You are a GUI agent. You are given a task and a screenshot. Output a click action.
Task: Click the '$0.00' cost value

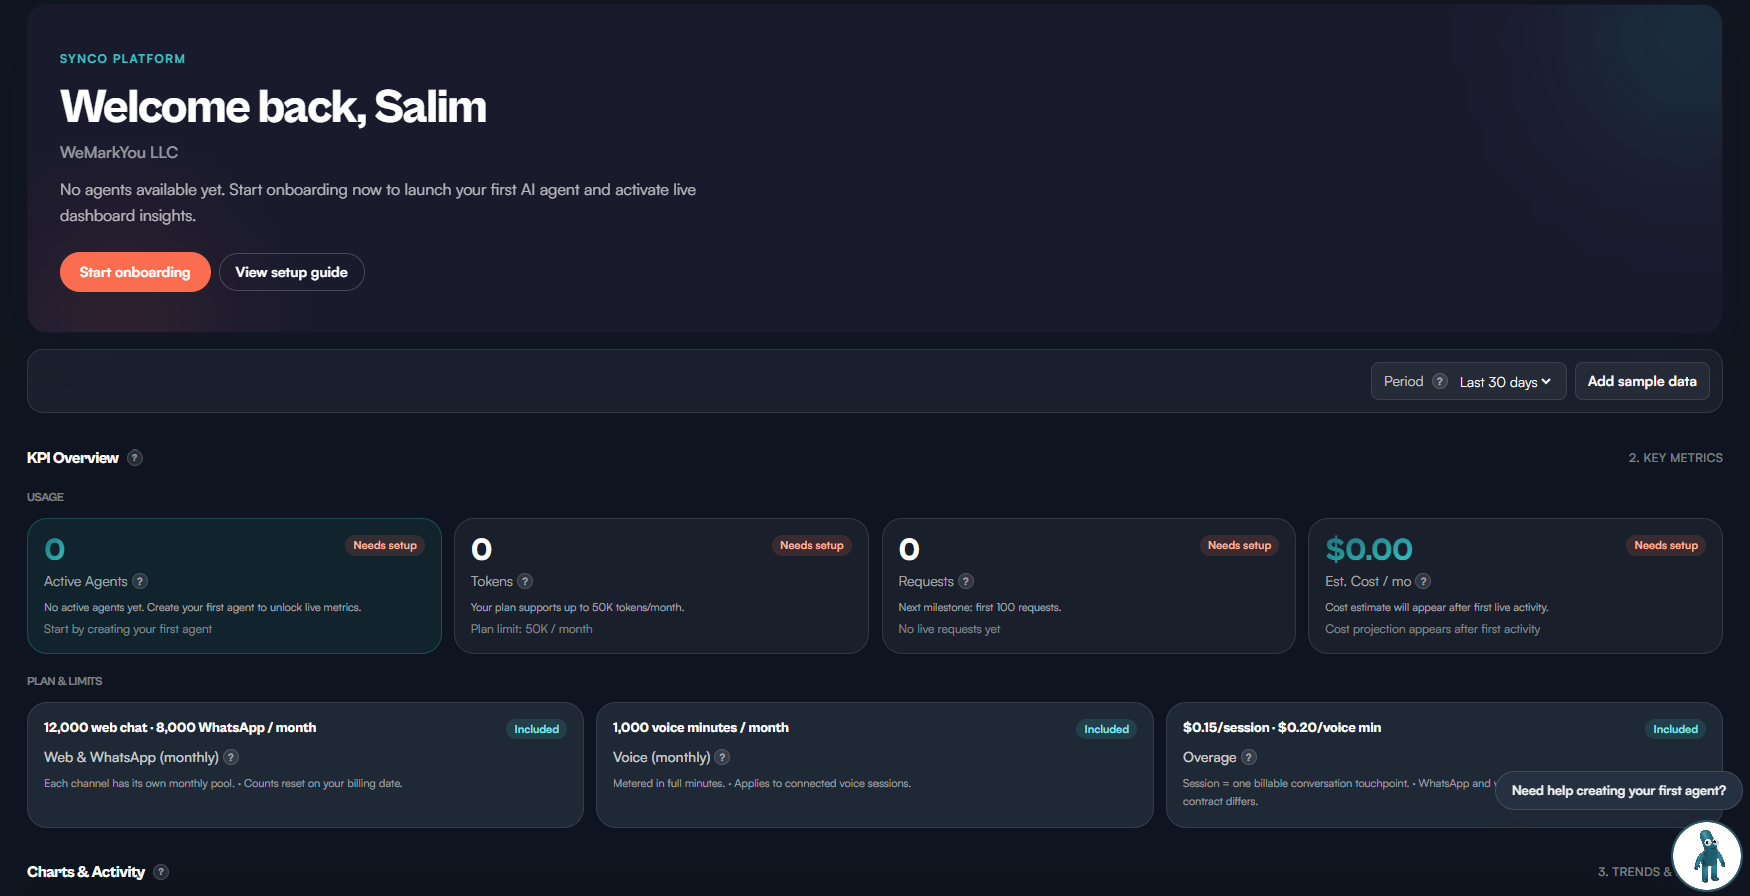point(1369,549)
